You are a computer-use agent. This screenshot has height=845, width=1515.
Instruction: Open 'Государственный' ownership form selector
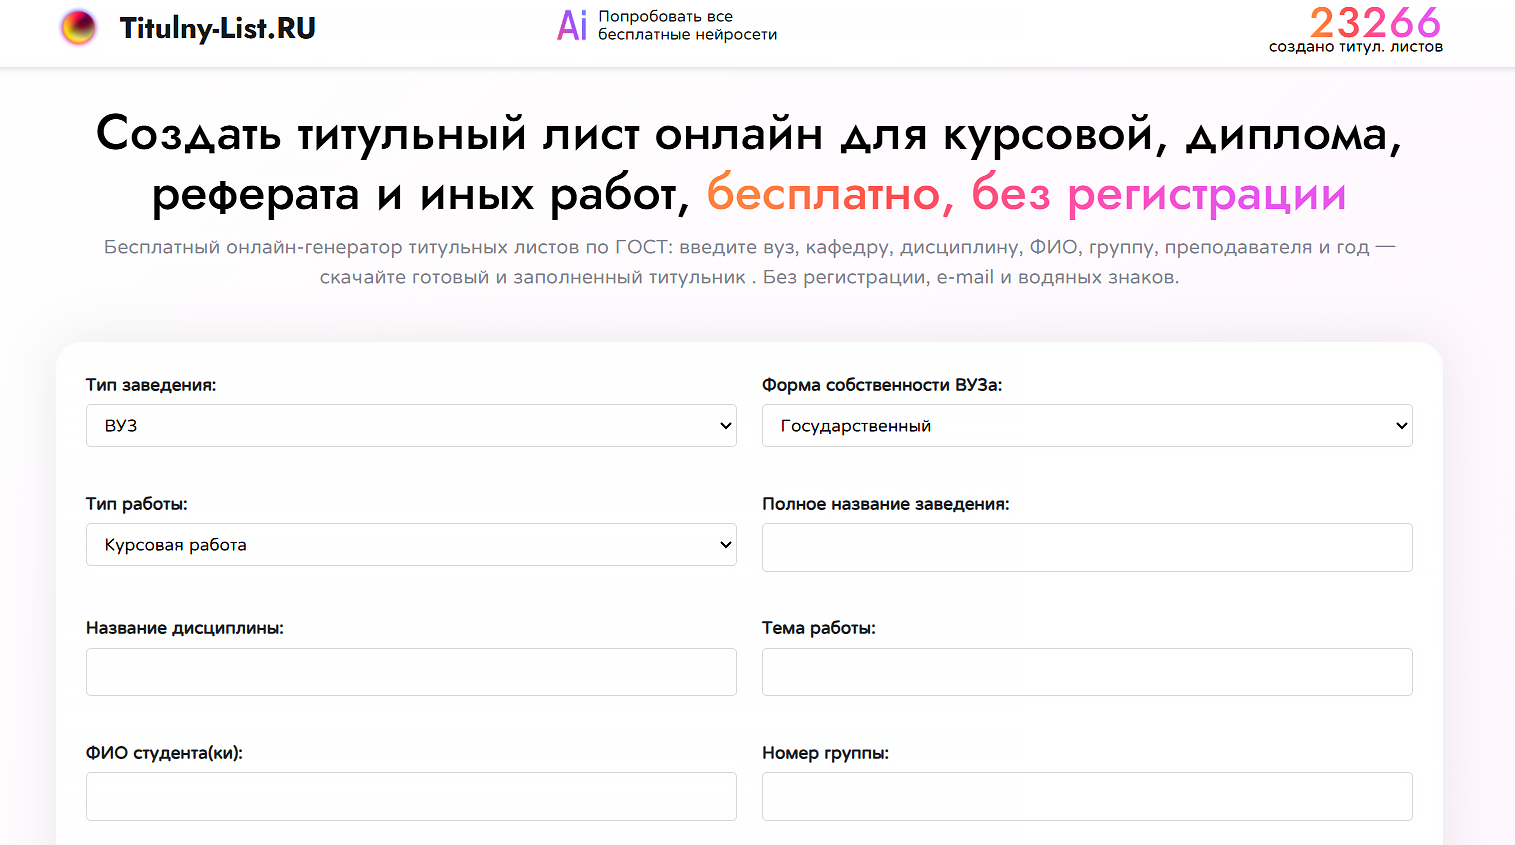(1086, 425)
